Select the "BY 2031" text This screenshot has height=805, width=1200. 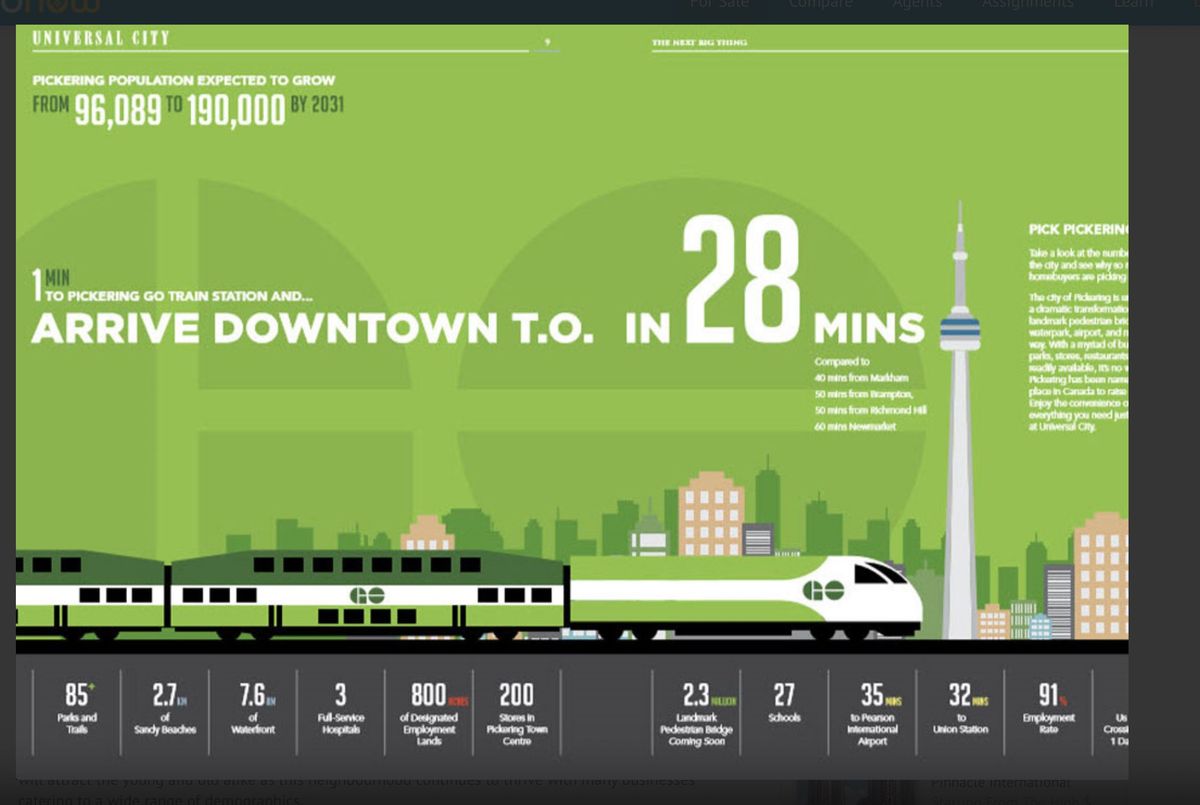tap(318, 105)
